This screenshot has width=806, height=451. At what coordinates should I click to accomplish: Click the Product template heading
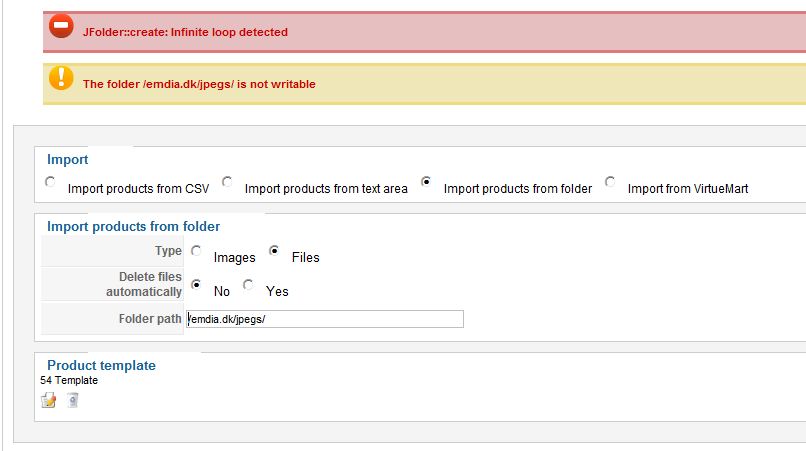tap(101, 365)
